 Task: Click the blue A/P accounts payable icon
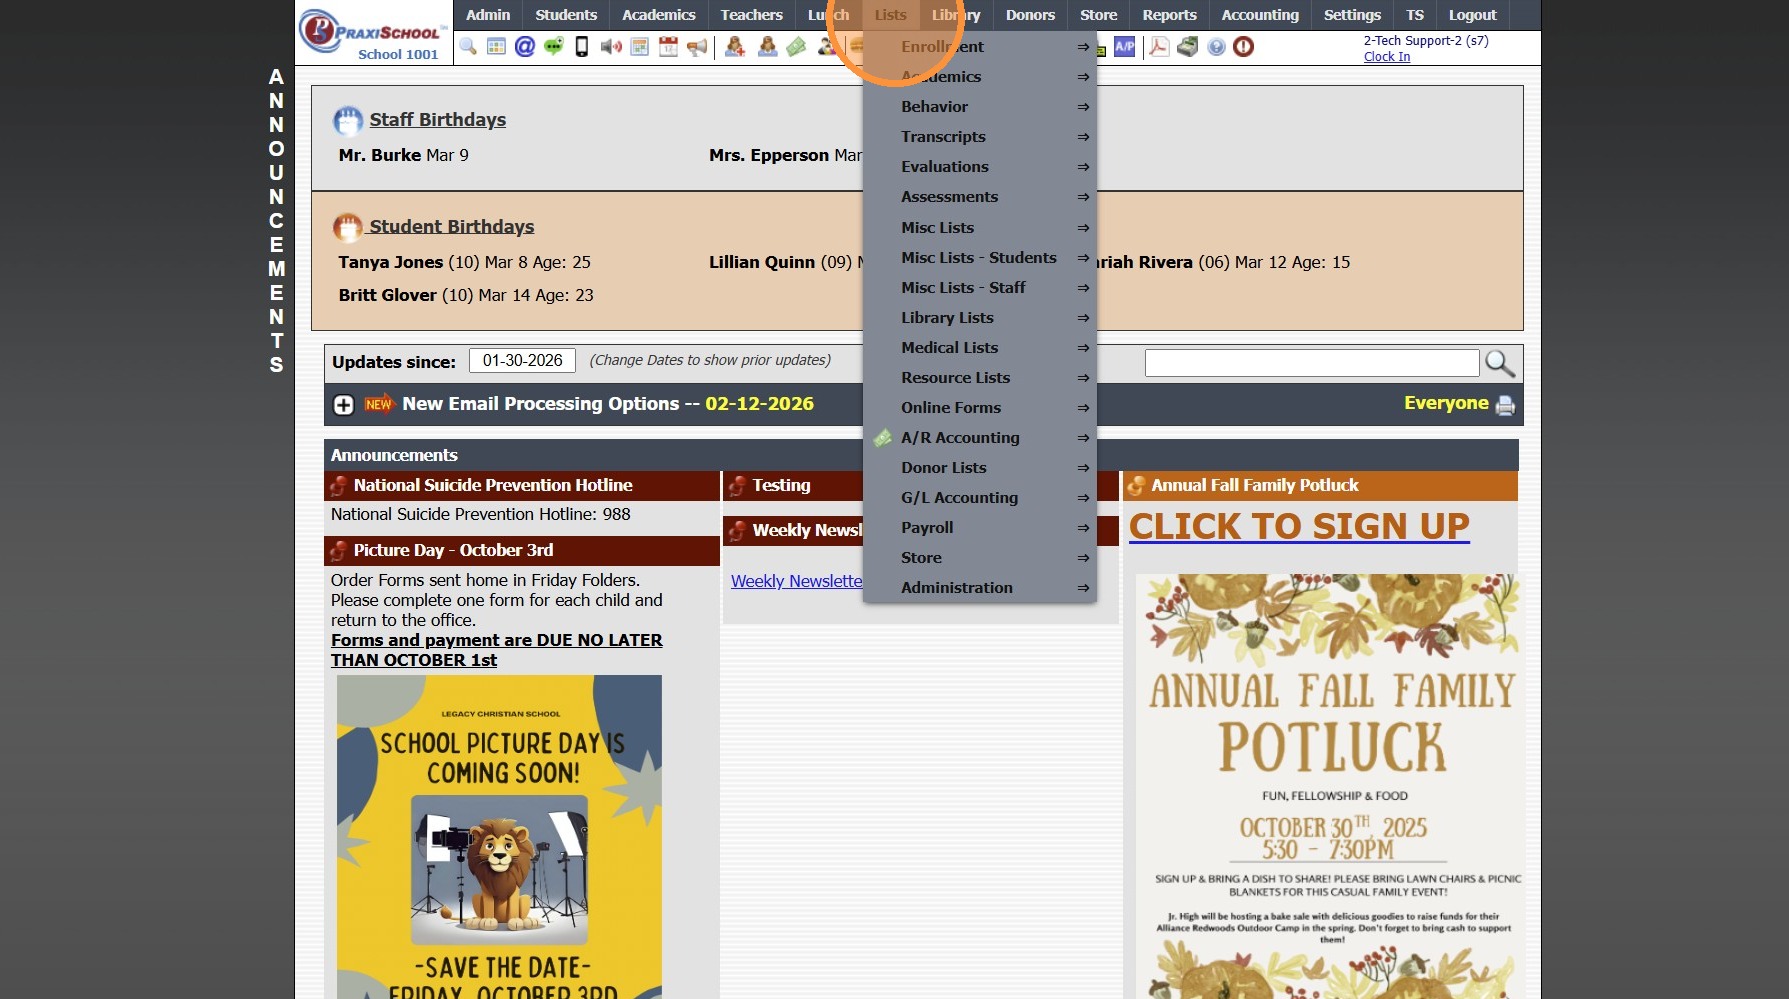(x=1125, y=47)
